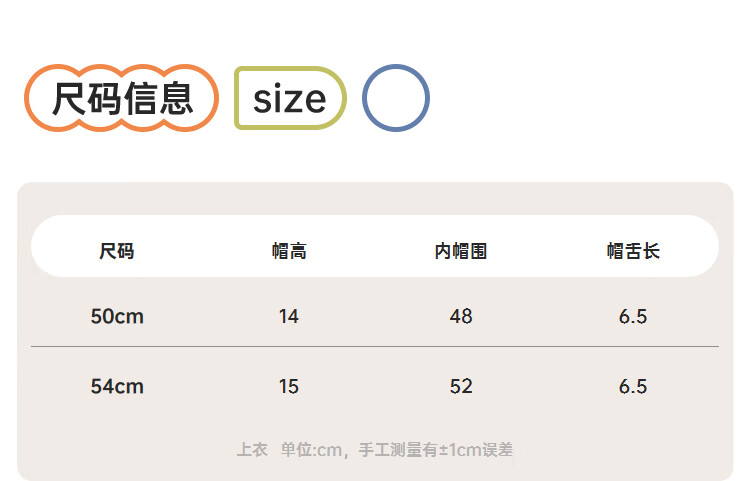
Task: Click the measurement note about ±1cm error
Action: 397,450
